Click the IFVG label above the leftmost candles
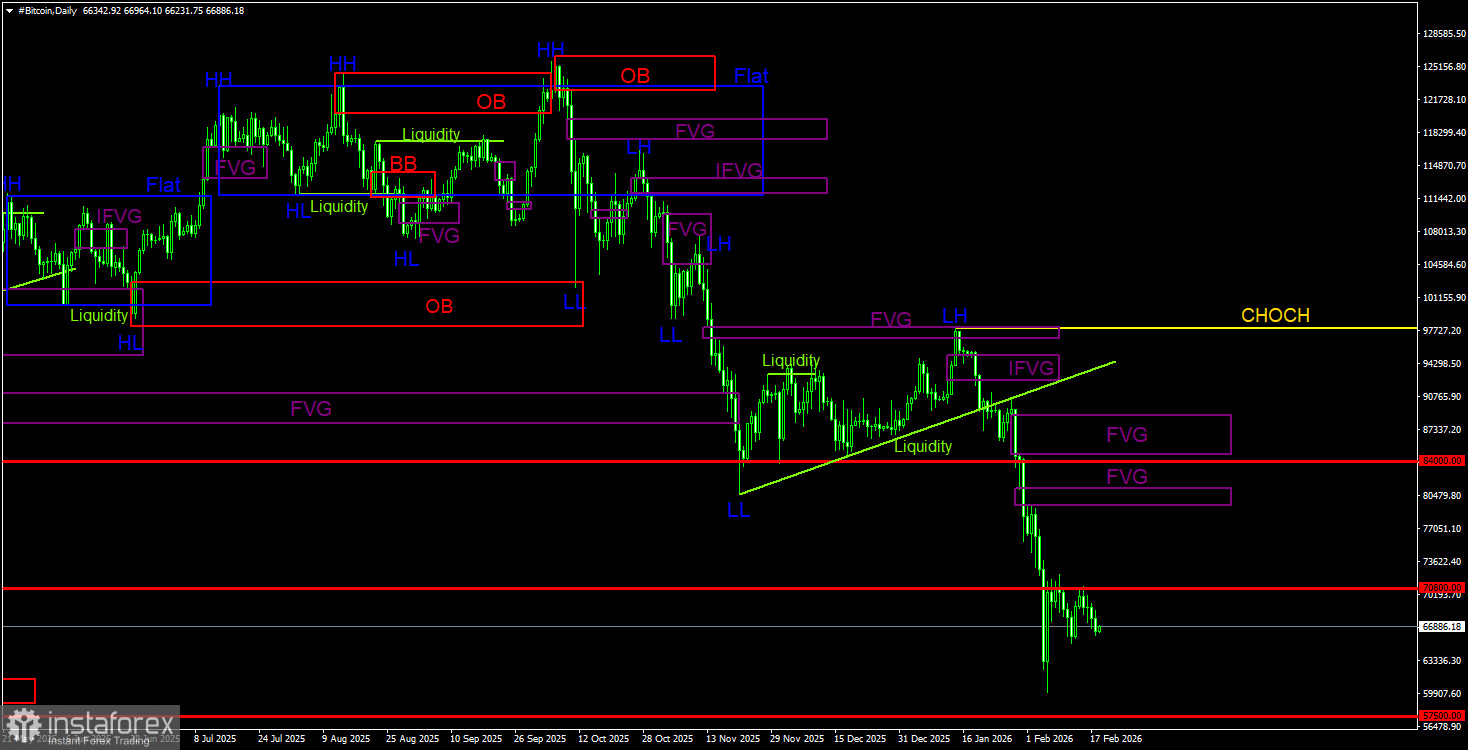The image size is (1468, 750). tap(119, 216)
